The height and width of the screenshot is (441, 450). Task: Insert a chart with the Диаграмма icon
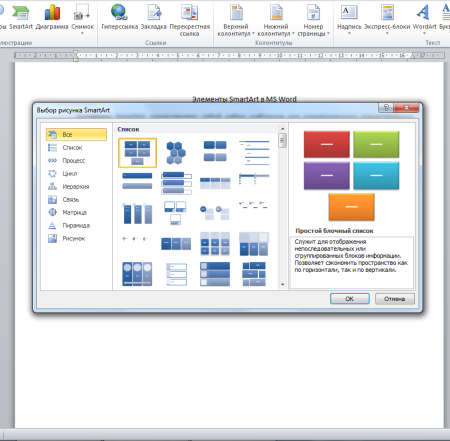pos(52,17)
